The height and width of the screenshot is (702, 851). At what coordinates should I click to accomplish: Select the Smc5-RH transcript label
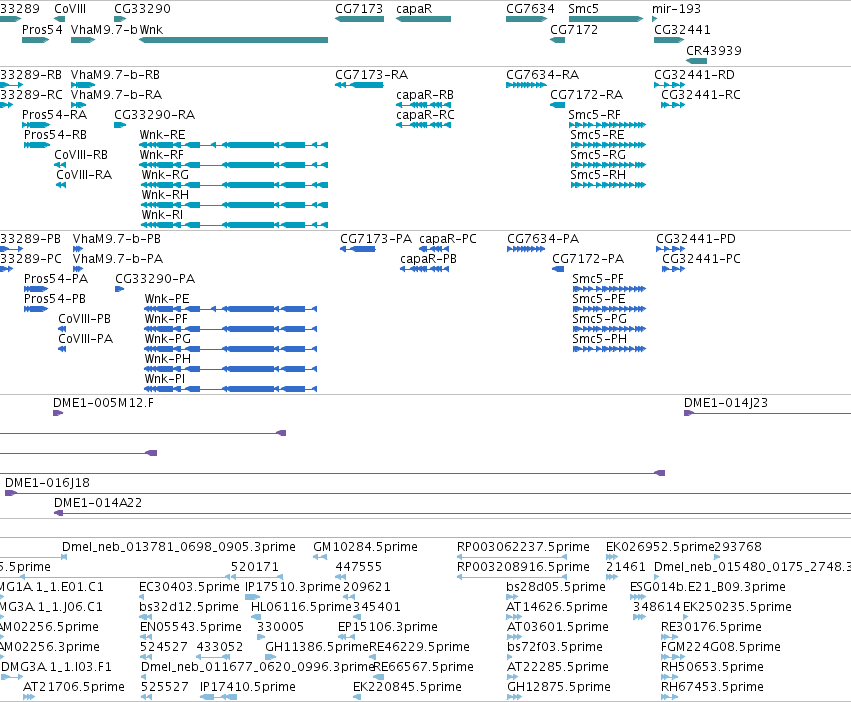point(598,175)
